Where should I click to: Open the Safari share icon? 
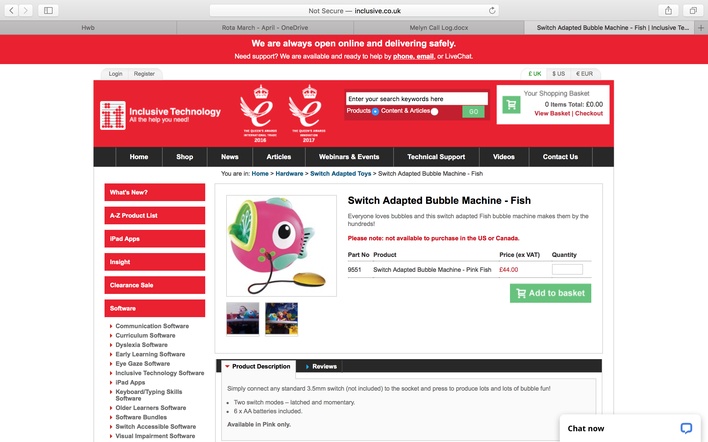click(x=668, y=10)
